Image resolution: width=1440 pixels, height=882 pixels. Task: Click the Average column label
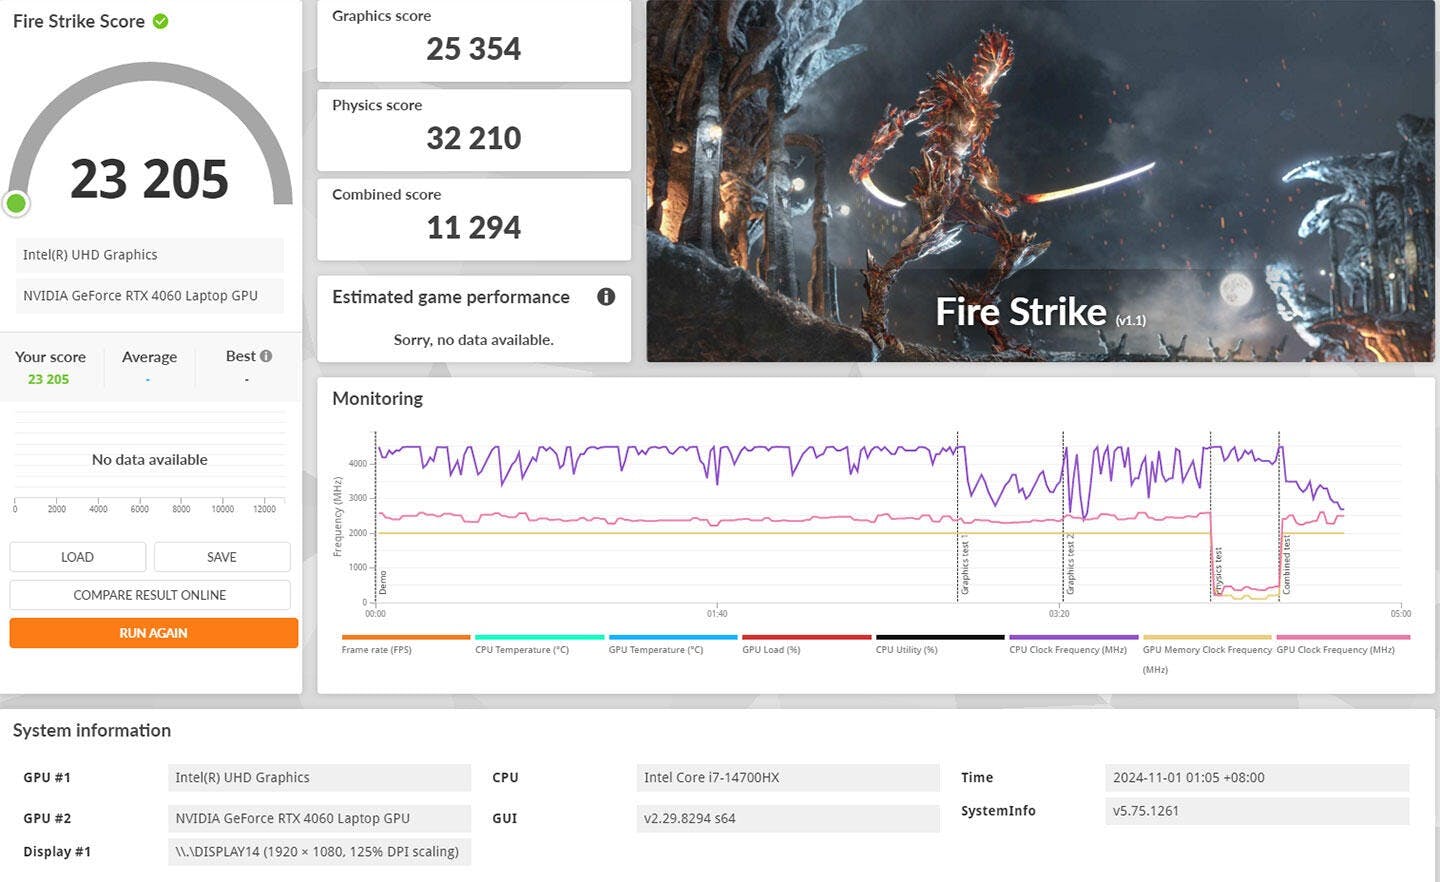(x=149, y=357)
